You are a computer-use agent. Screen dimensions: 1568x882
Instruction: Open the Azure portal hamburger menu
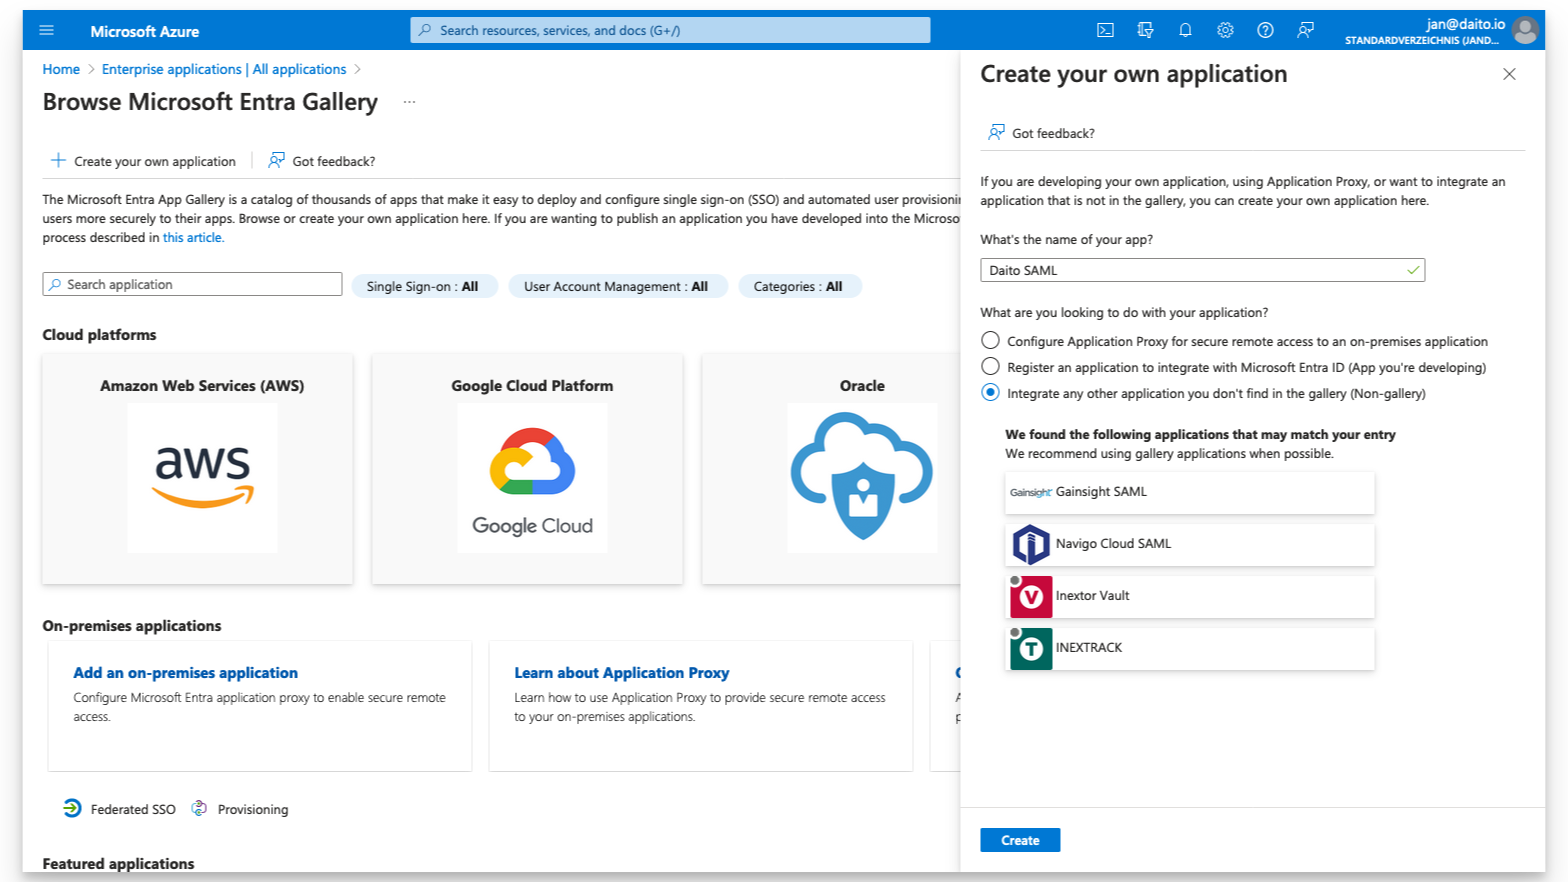46,30
